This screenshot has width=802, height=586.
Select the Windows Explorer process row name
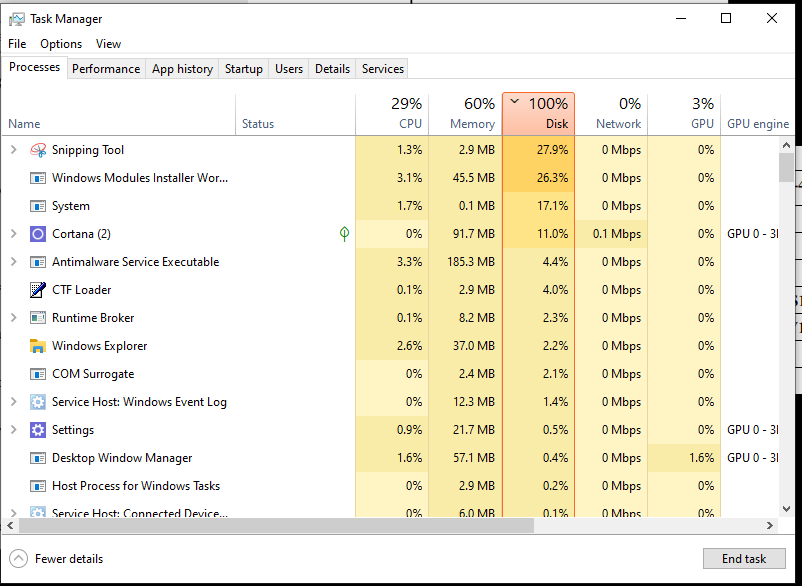(99, 346)
